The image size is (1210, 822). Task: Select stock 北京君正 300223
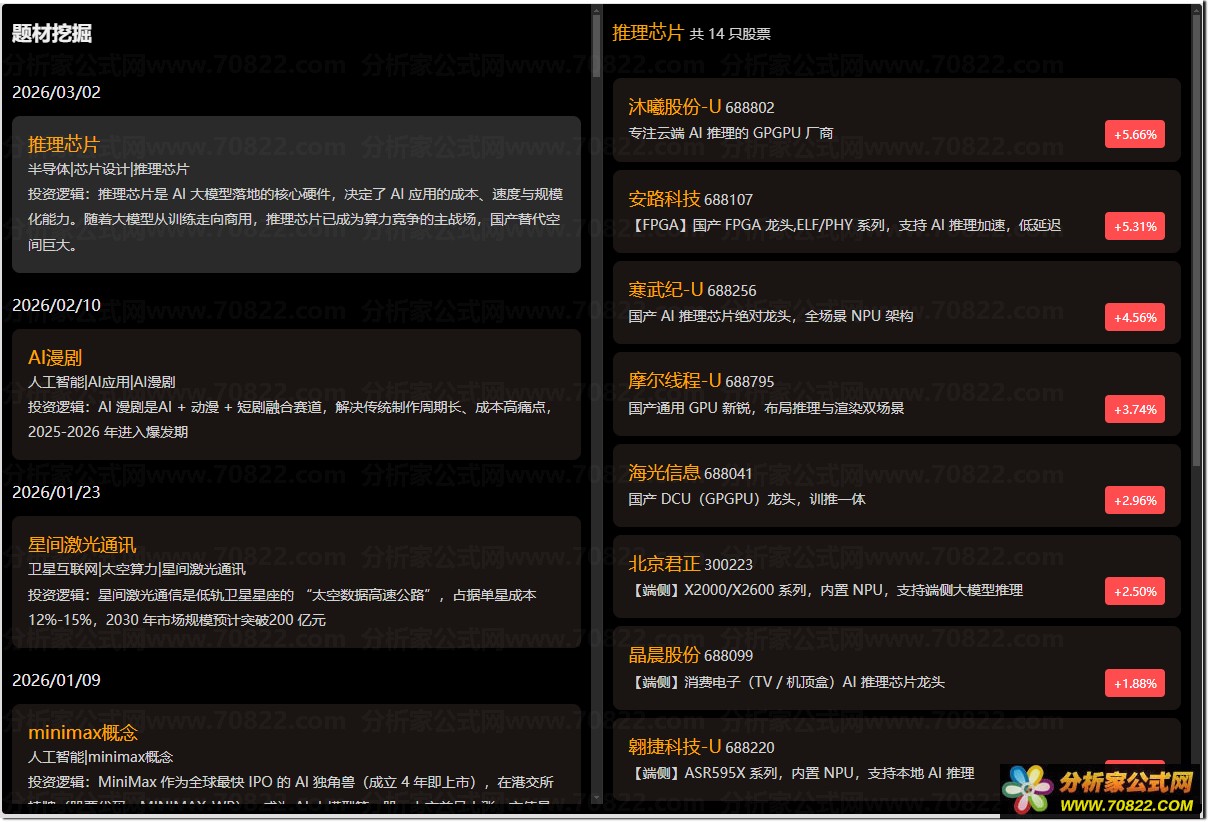[x=896, y=577]
